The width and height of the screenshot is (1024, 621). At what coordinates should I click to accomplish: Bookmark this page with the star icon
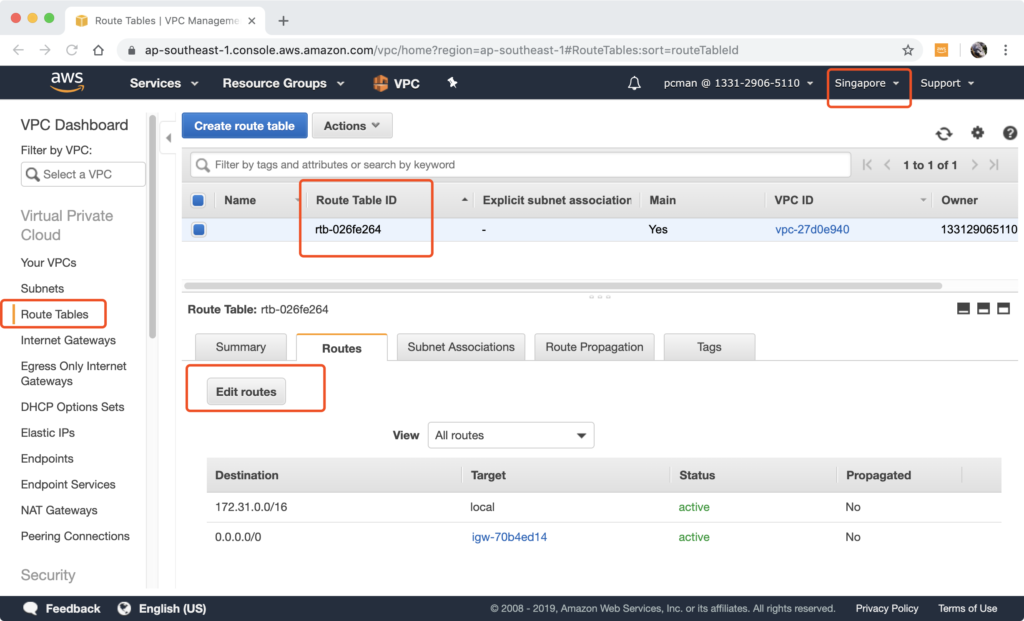point(908,50)
